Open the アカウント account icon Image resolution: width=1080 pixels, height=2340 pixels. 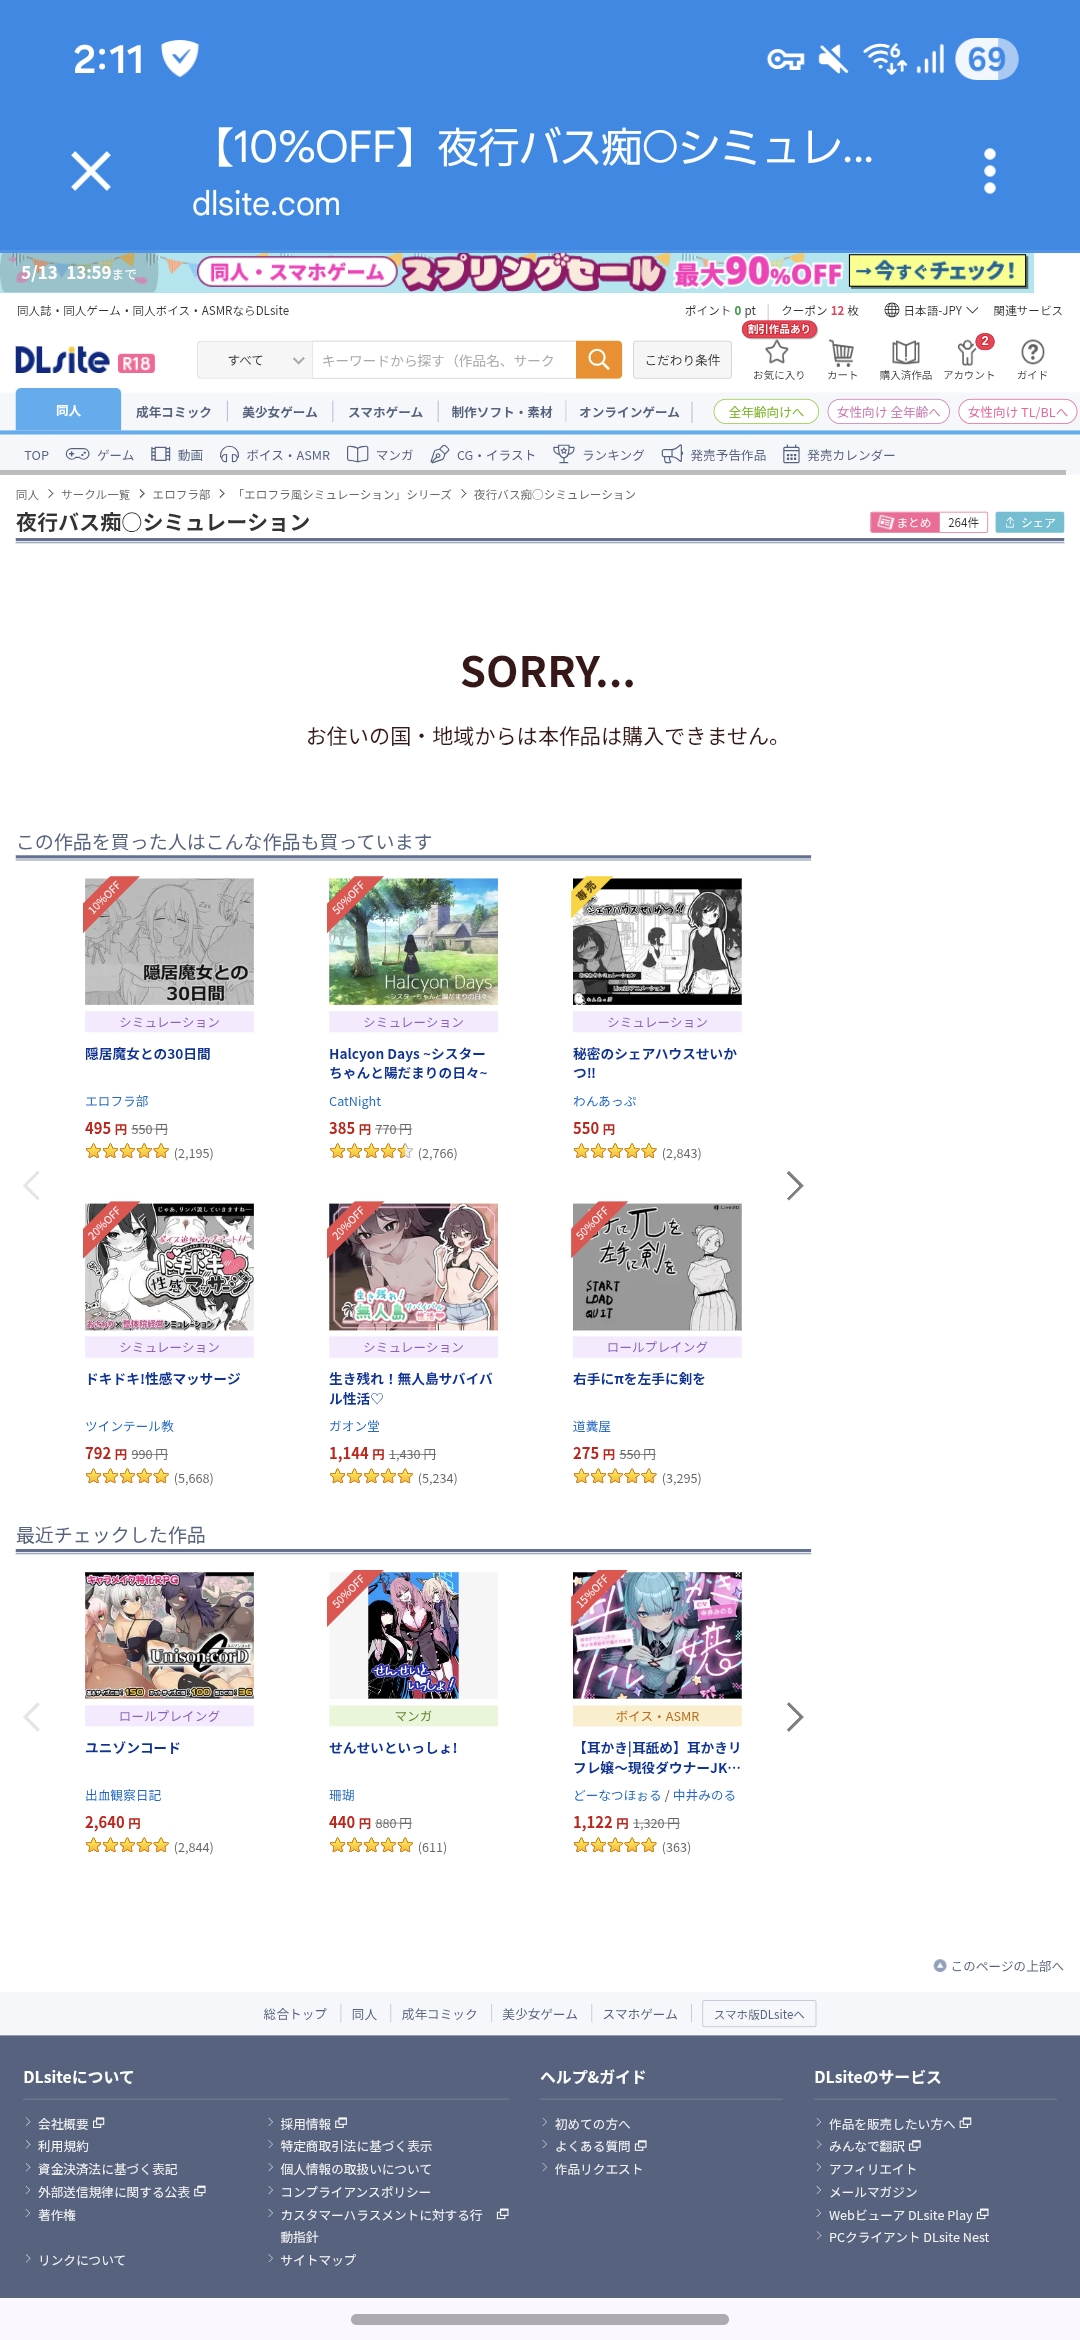pos(969,359)
